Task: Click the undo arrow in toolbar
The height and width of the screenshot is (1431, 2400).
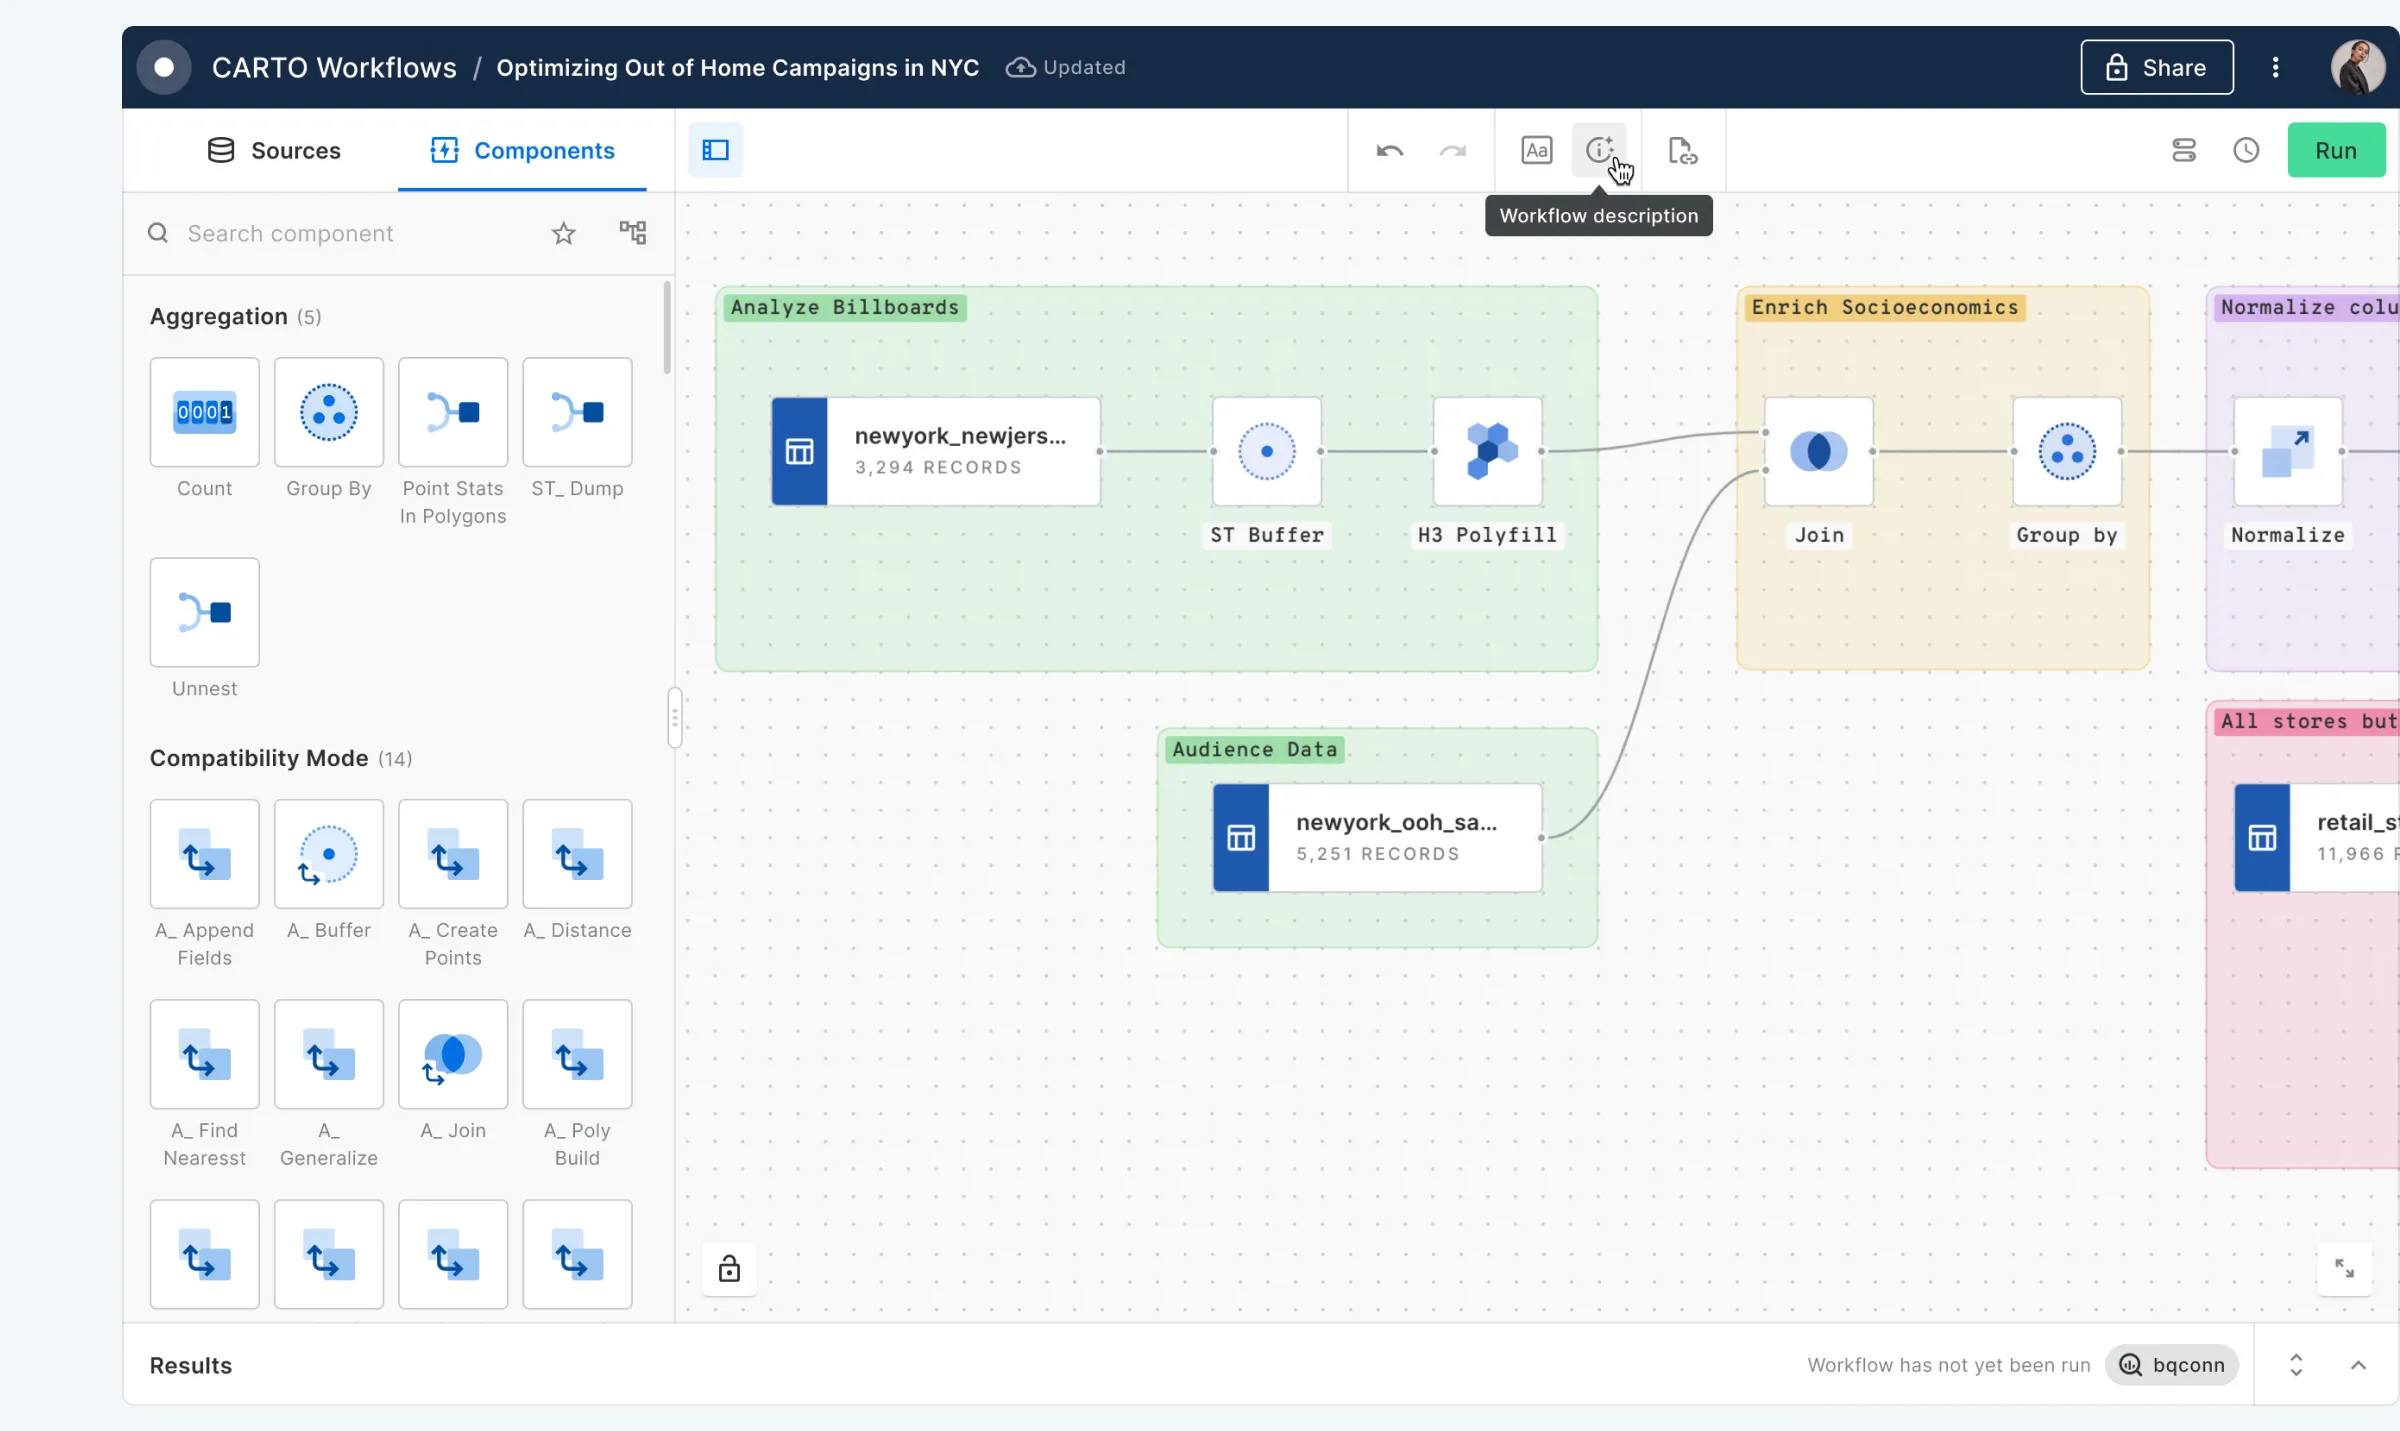Action: point(1389,151)
